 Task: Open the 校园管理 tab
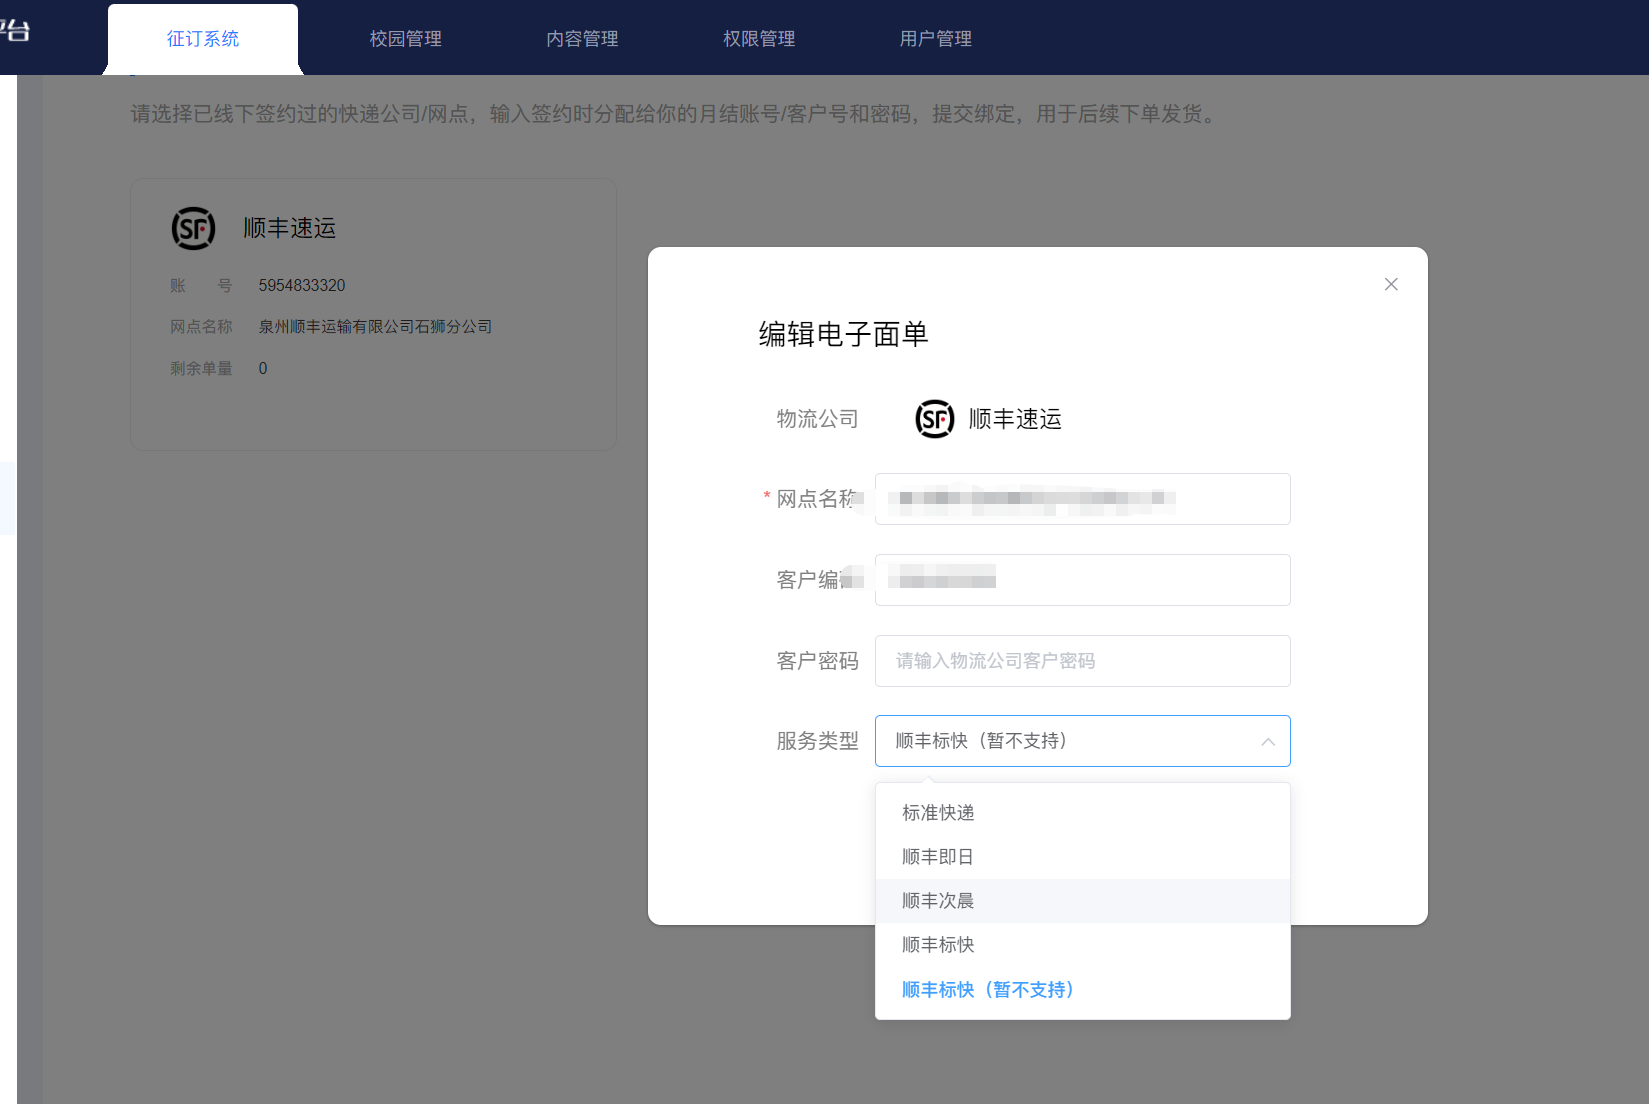406,39
